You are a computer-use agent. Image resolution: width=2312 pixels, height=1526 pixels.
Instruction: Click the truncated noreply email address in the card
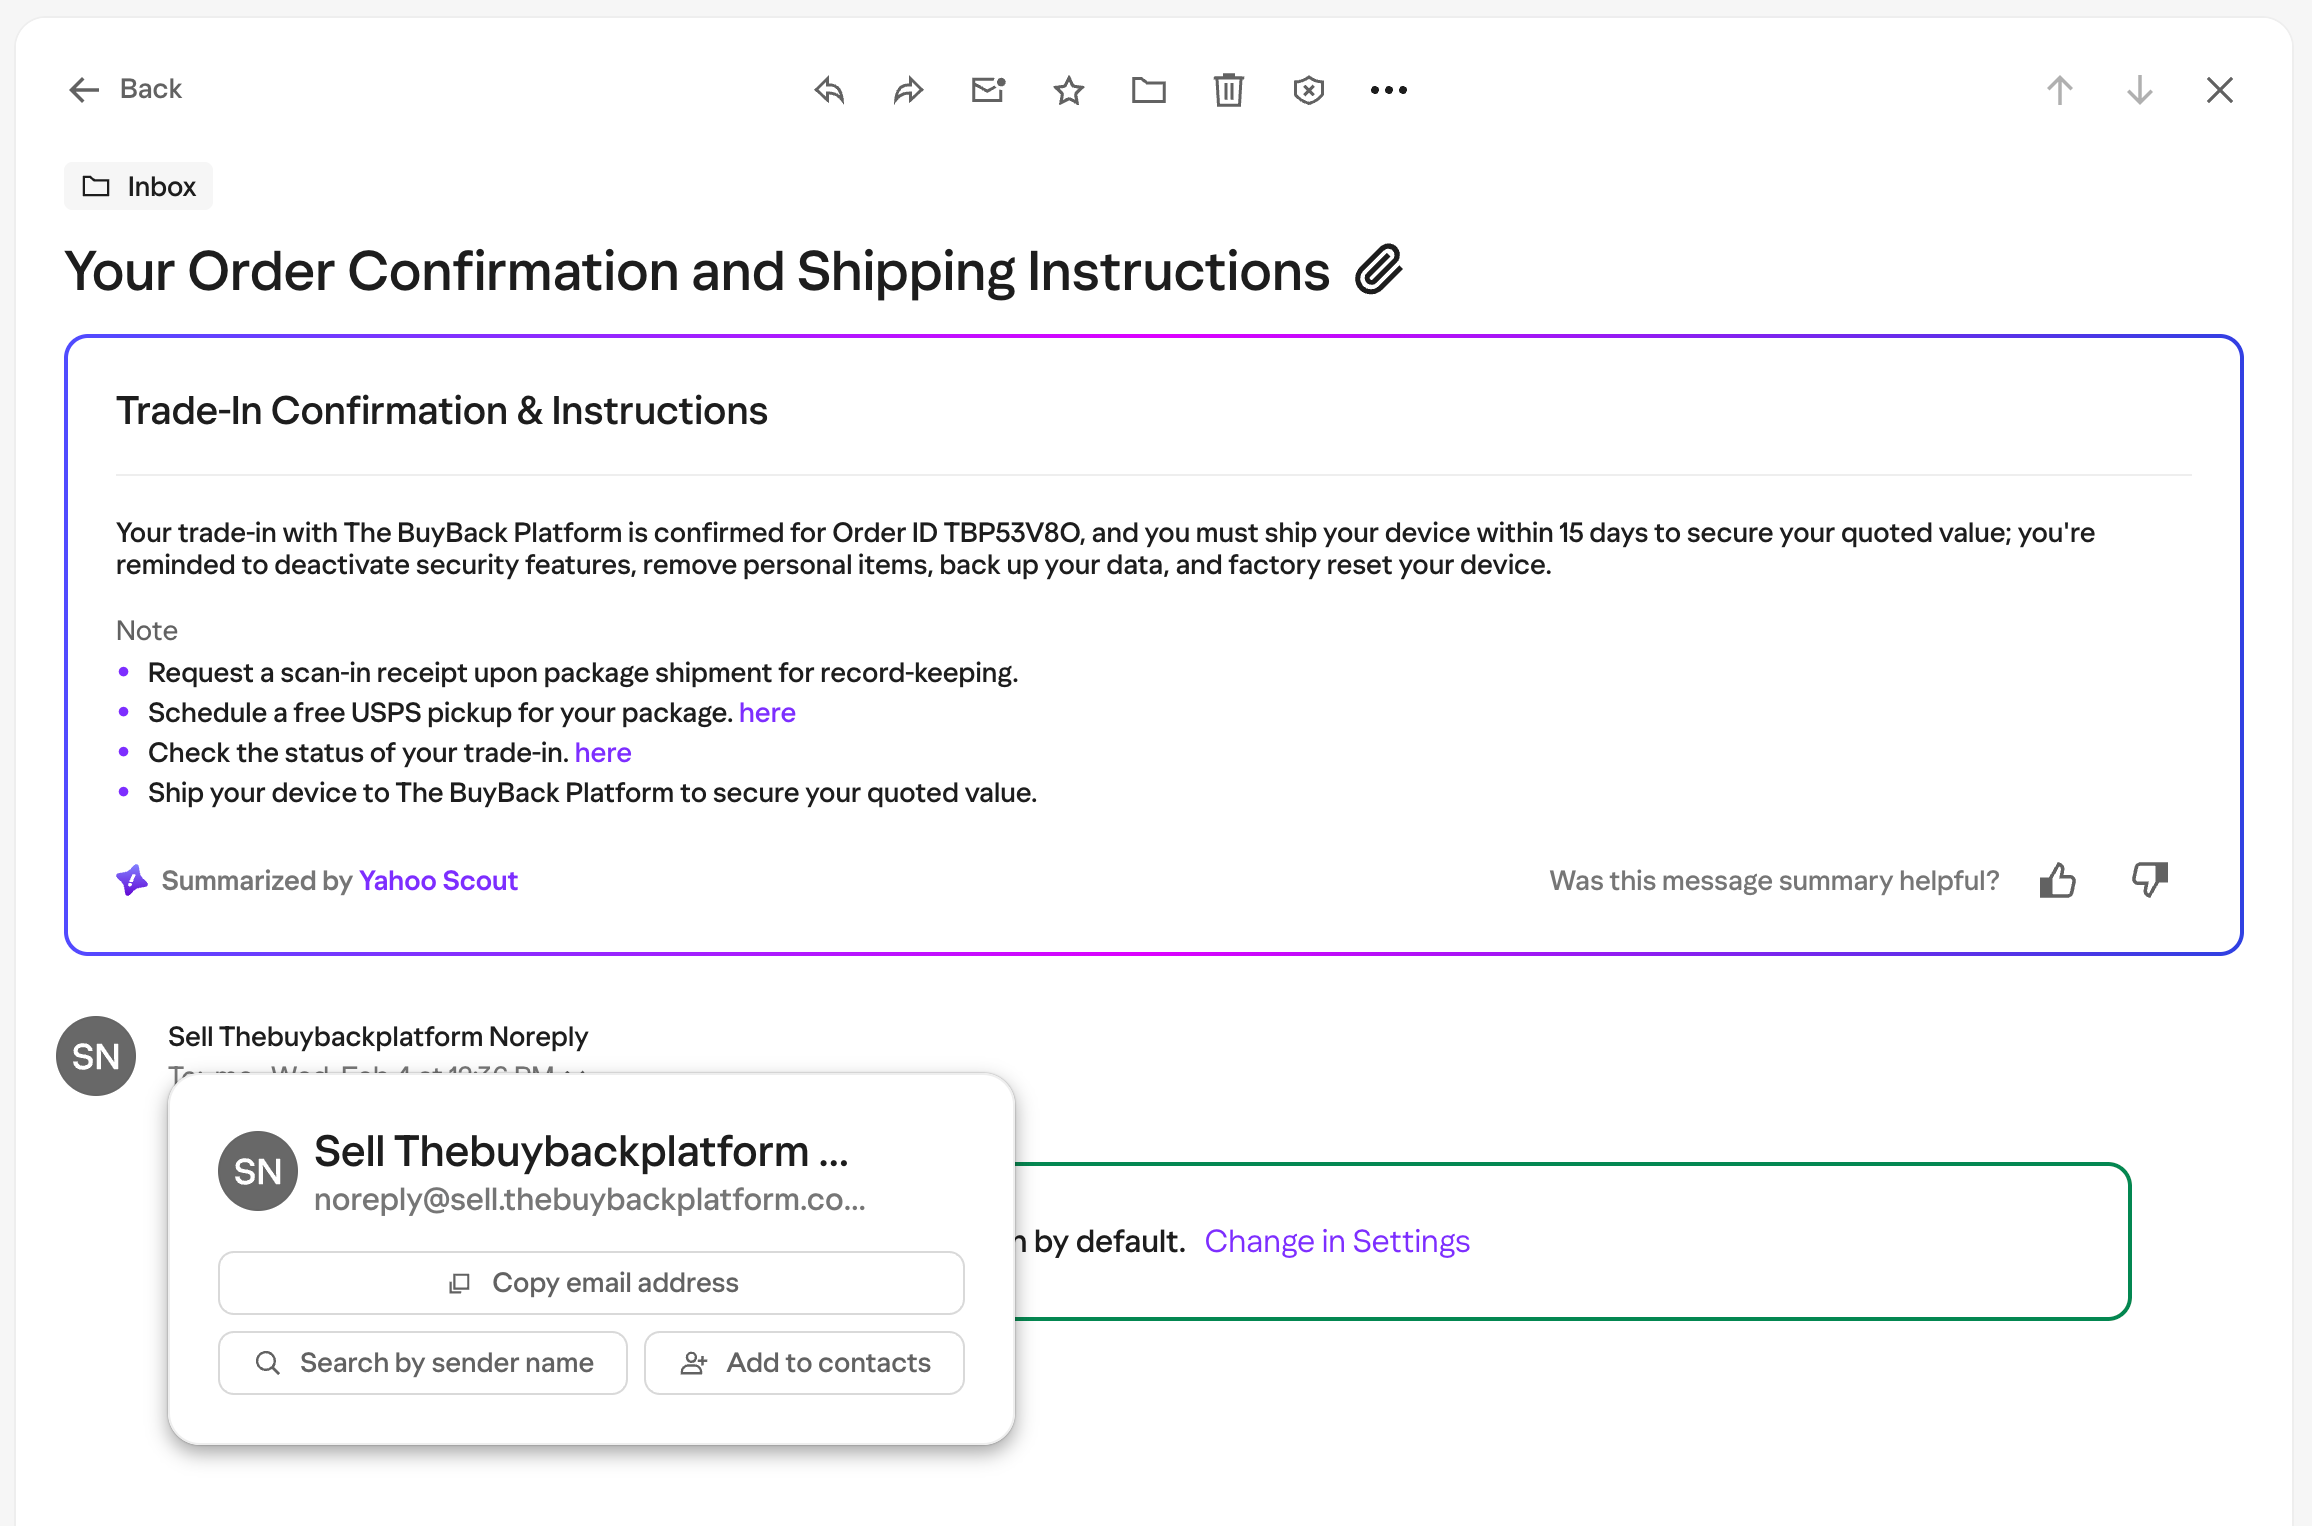[x=590, y=1199]
